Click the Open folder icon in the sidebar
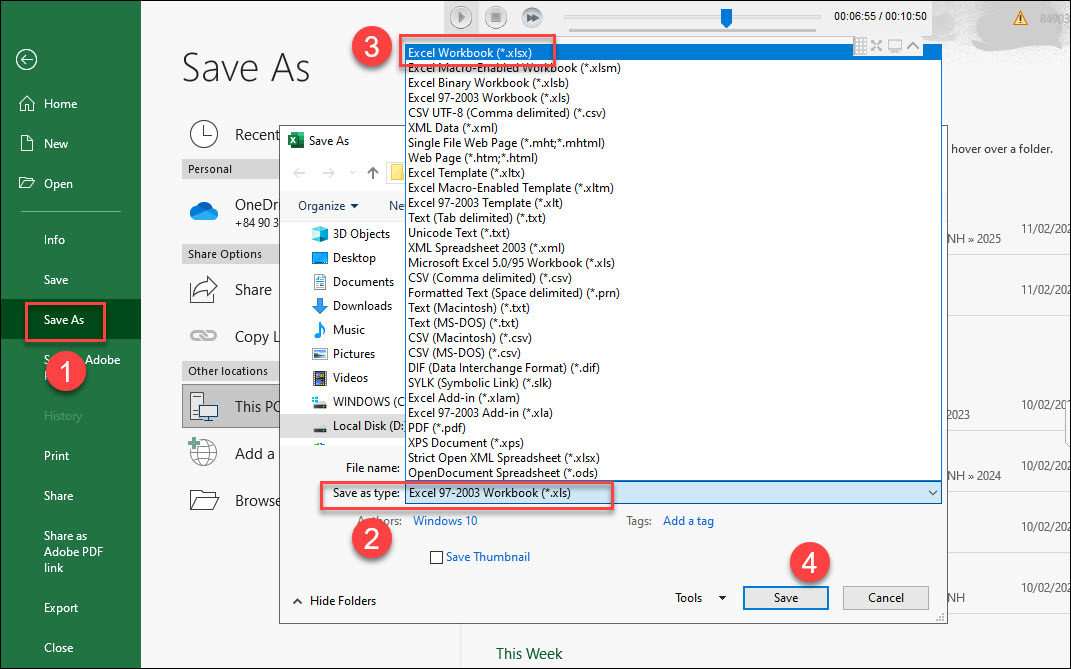The width and height of the screenshot is (1071, 669). click(x=27, y=184)
